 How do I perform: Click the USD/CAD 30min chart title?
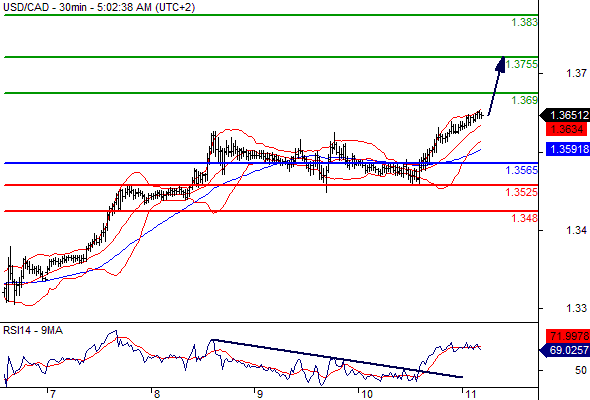[x=99, y=7]
